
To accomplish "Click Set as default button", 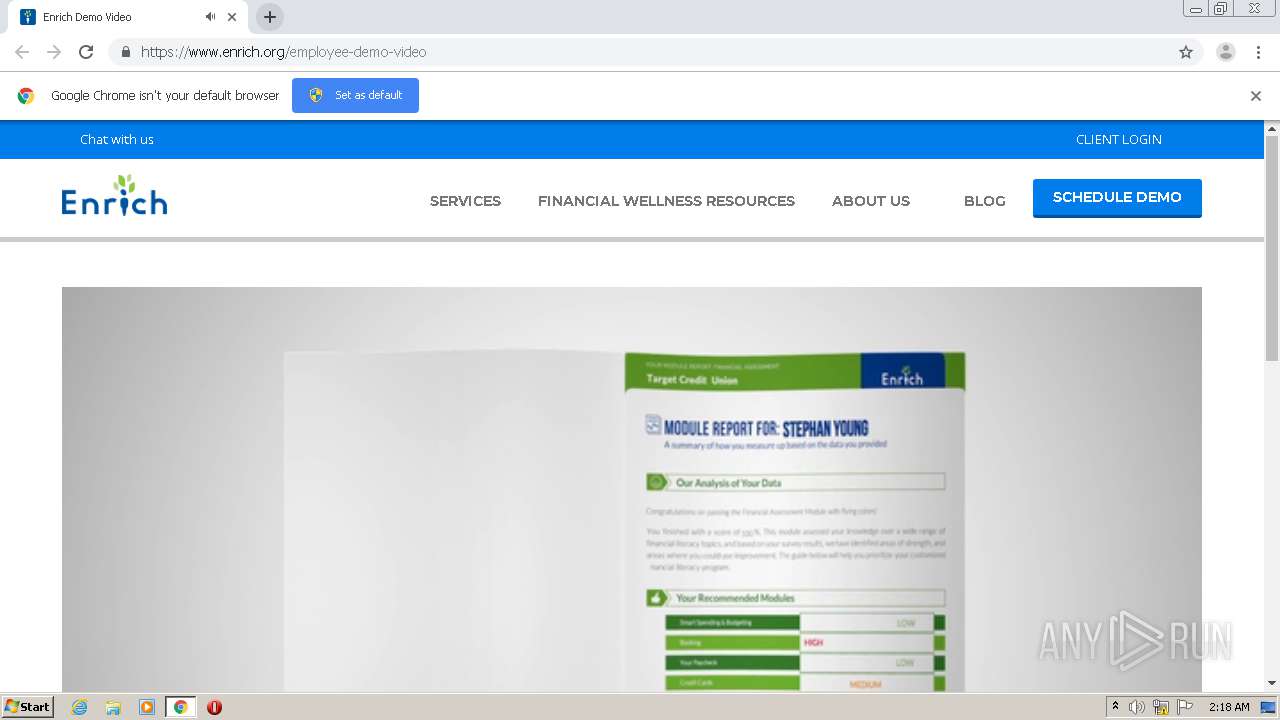I will point(355,95).
